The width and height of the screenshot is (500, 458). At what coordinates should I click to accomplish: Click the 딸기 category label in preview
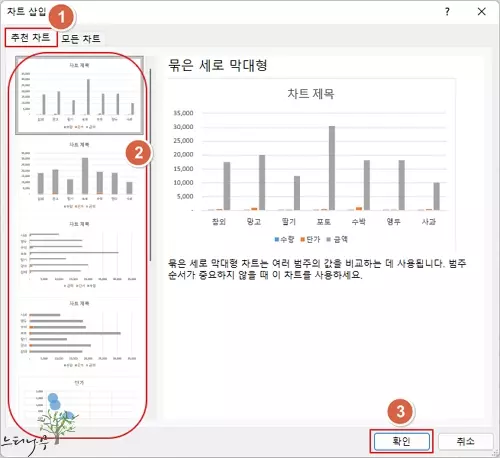(288, 222)
